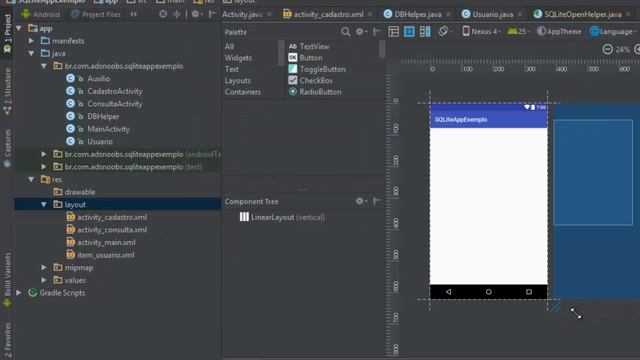Expand the mipmap folder

tap(44, 267)
